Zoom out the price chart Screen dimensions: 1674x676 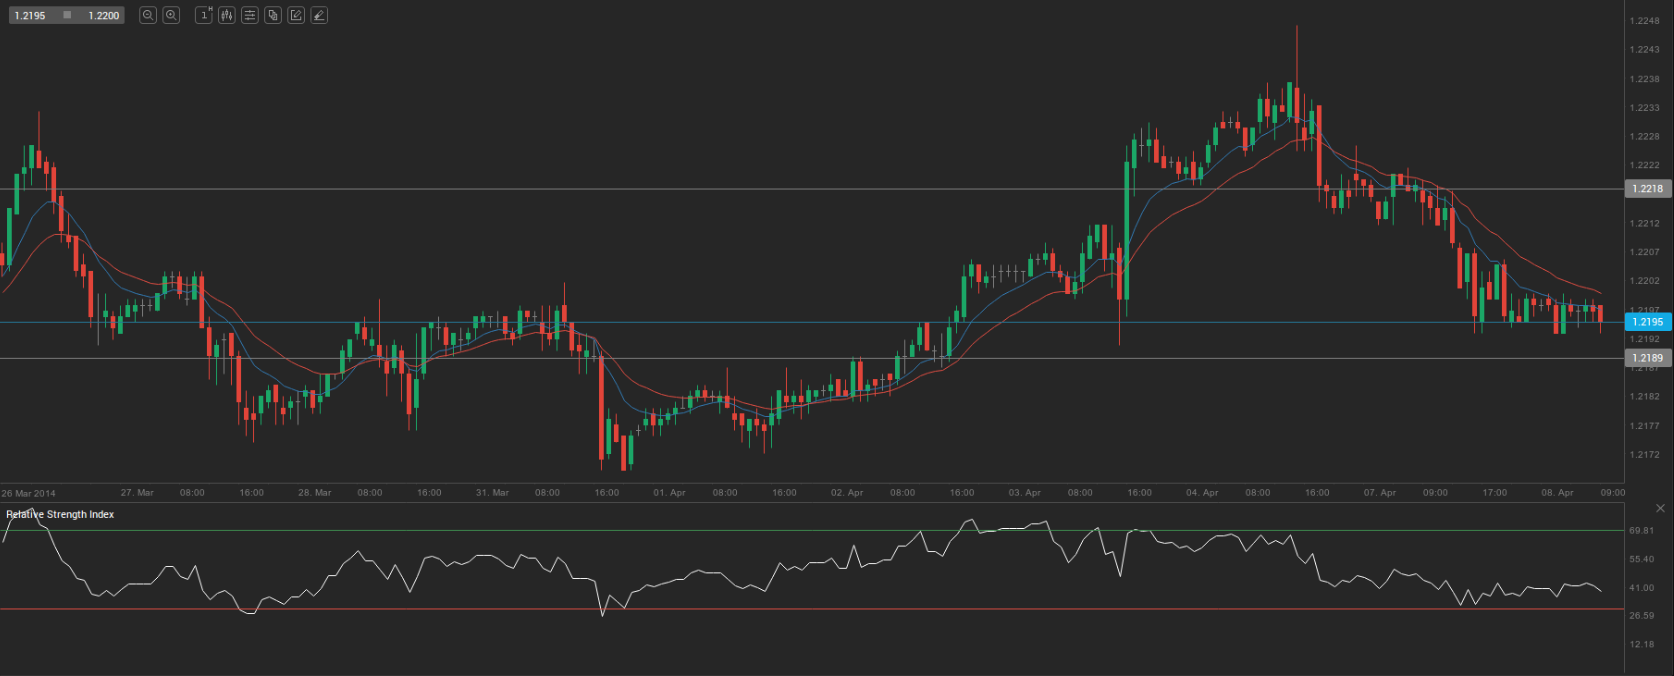148,15
